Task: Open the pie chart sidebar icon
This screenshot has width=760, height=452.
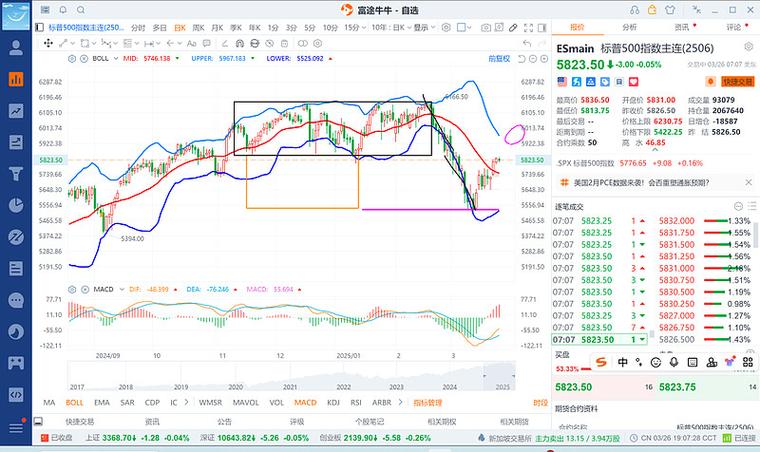Action: 16,205
